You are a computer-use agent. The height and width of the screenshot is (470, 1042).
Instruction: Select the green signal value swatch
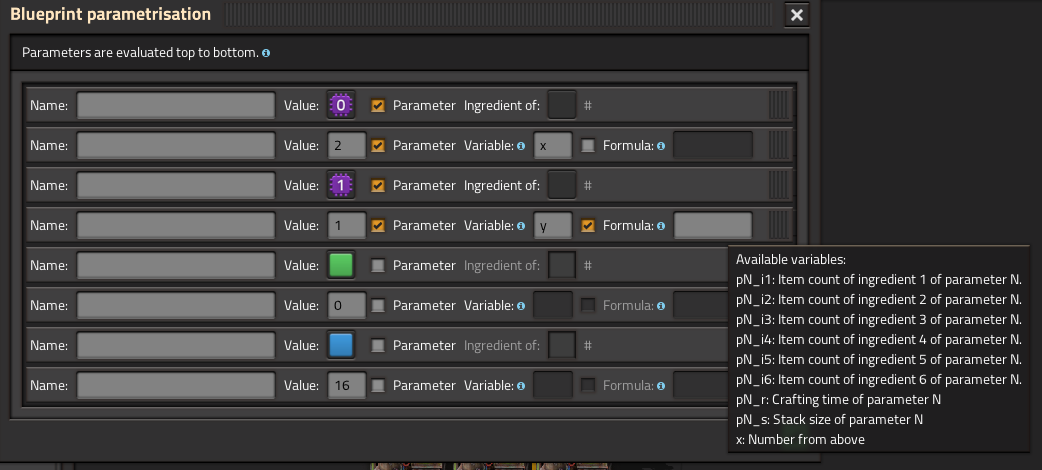pos(342,265)
